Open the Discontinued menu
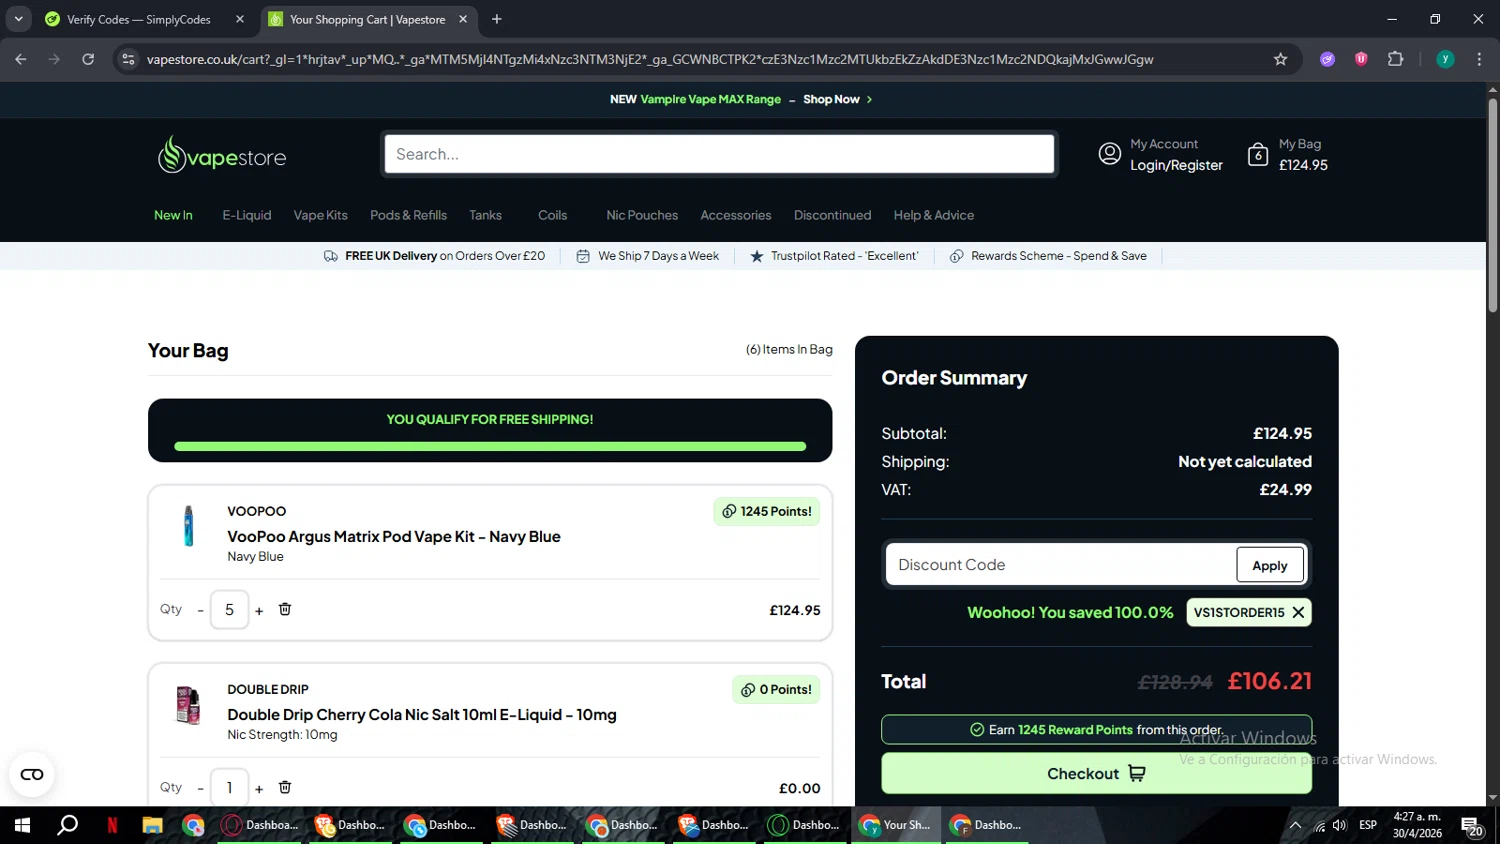This screenshot has width=1500, height=844. pyautogui.click(x=832, y=215)
